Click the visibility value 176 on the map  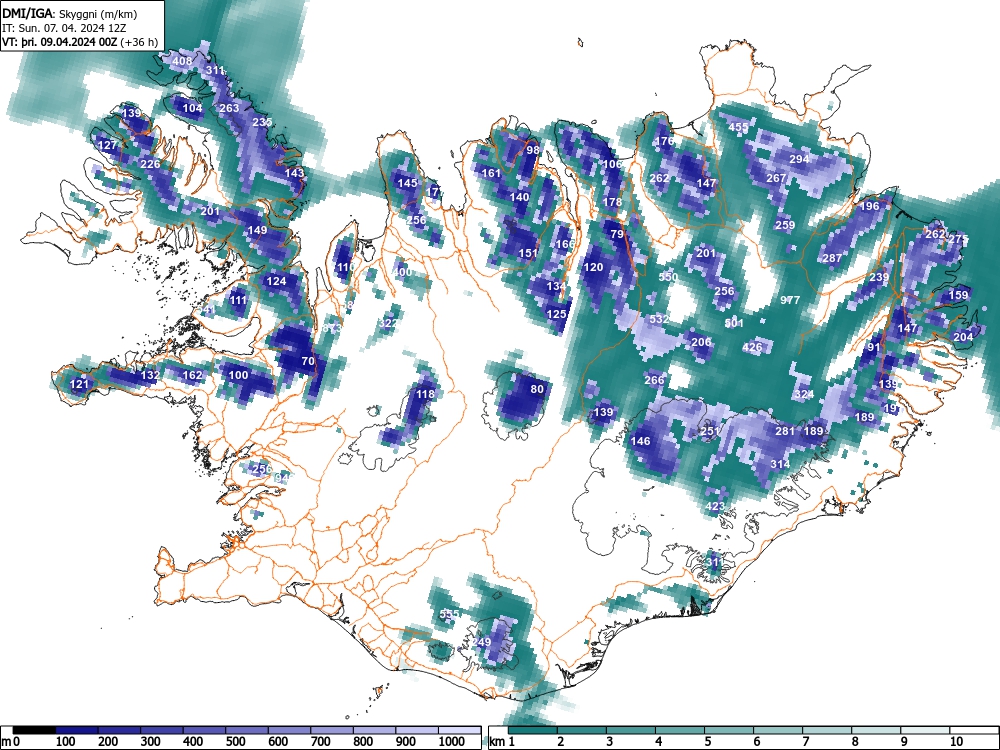pyautogui.click(x=665, y=141)
